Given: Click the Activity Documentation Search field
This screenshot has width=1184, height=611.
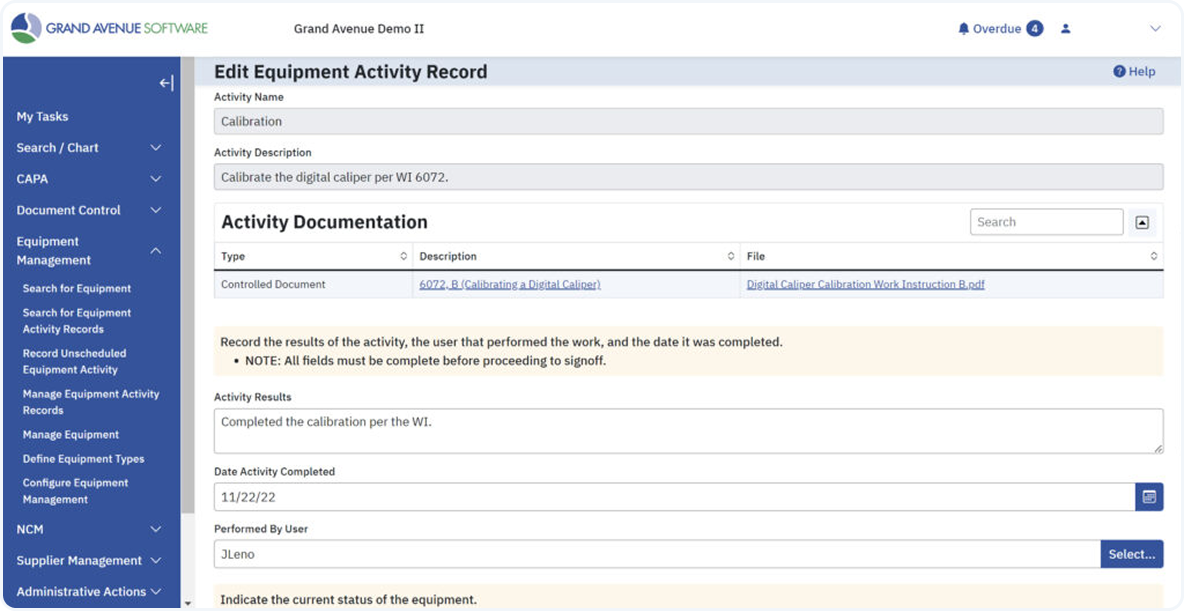Looking at the screenshot, I should pos(1047,222).
